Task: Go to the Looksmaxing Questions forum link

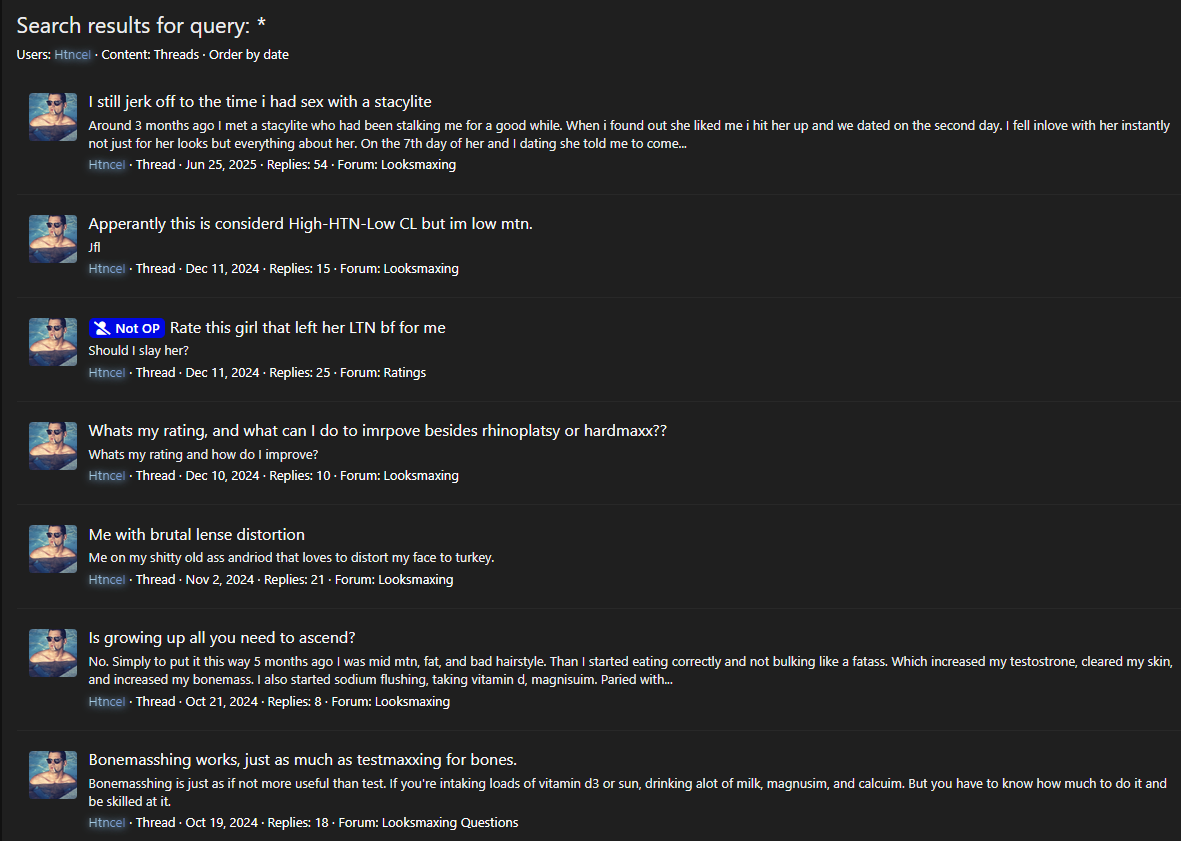Action: pos(448,823)
